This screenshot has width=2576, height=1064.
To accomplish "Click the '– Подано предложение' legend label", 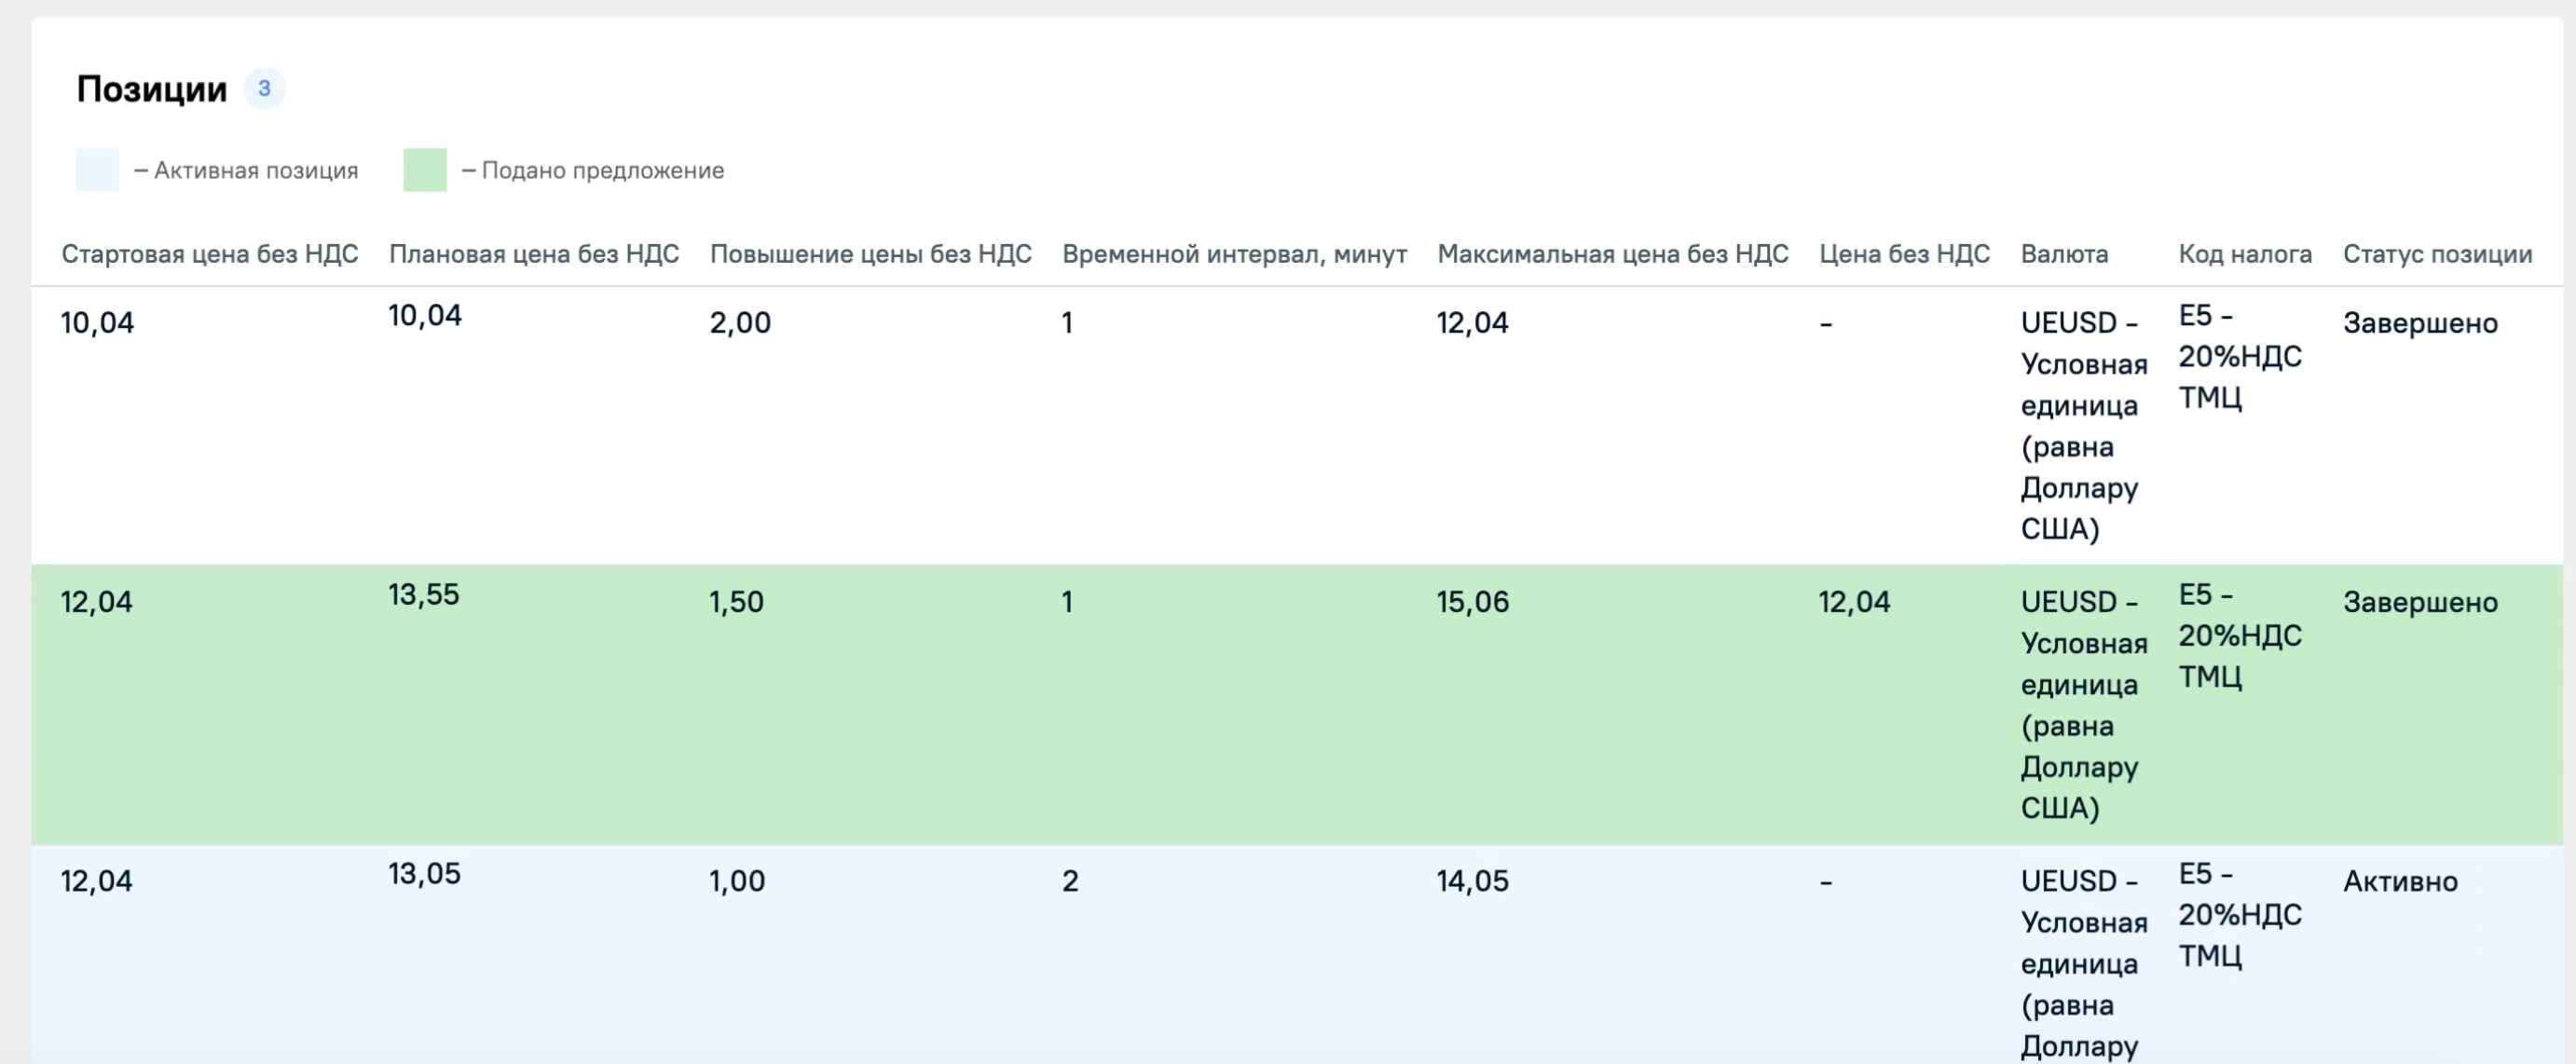I will point(593,170).
